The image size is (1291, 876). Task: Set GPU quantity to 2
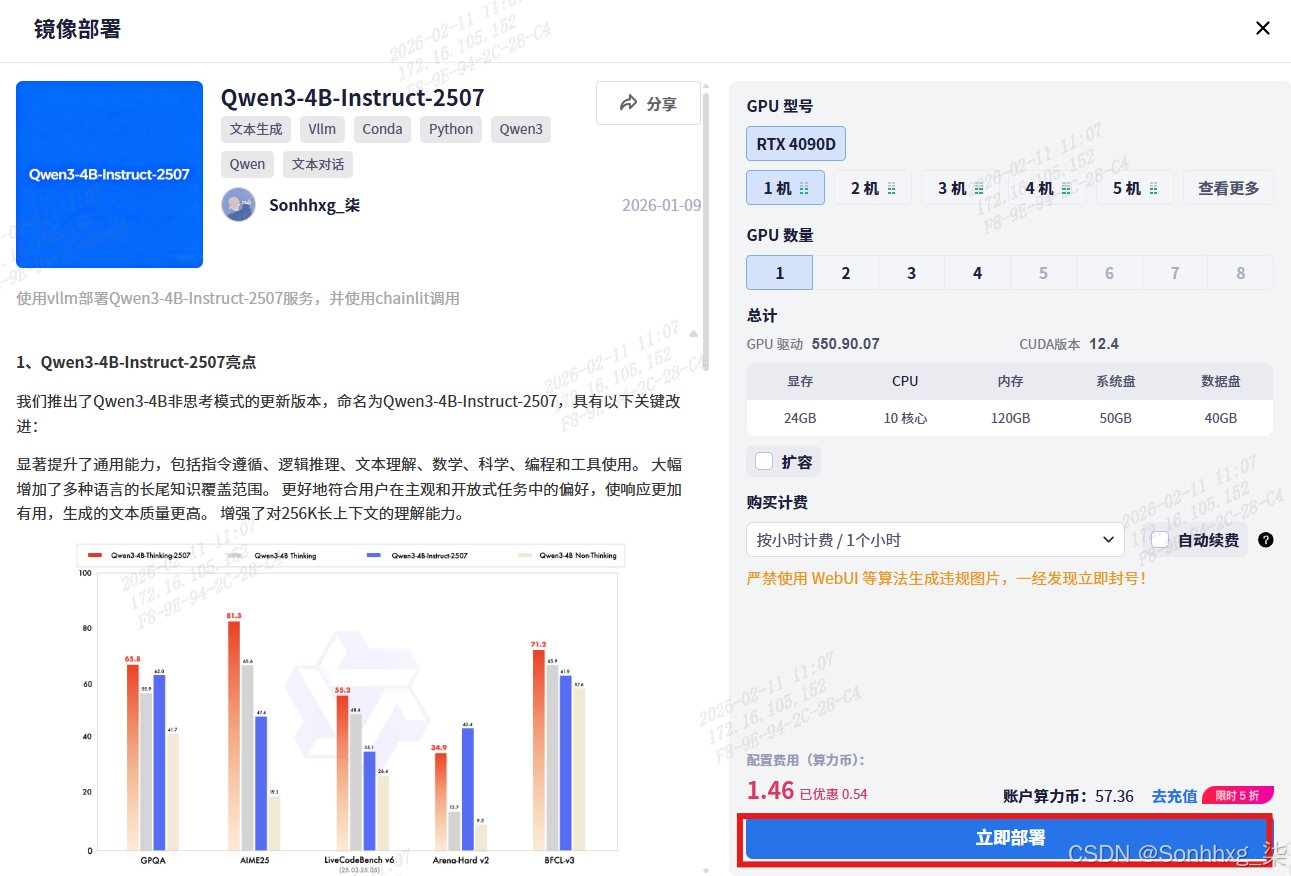pyautogui.click(x=845, y=272)
